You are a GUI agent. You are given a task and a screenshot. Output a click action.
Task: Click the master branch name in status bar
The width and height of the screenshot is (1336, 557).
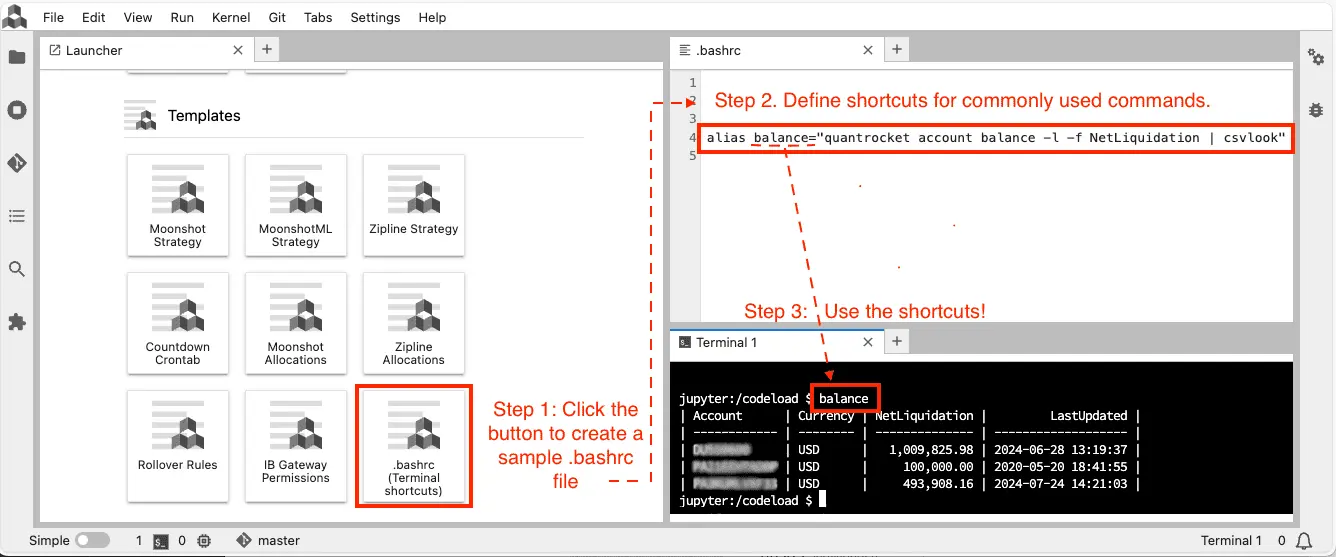(x=279, y=541)
